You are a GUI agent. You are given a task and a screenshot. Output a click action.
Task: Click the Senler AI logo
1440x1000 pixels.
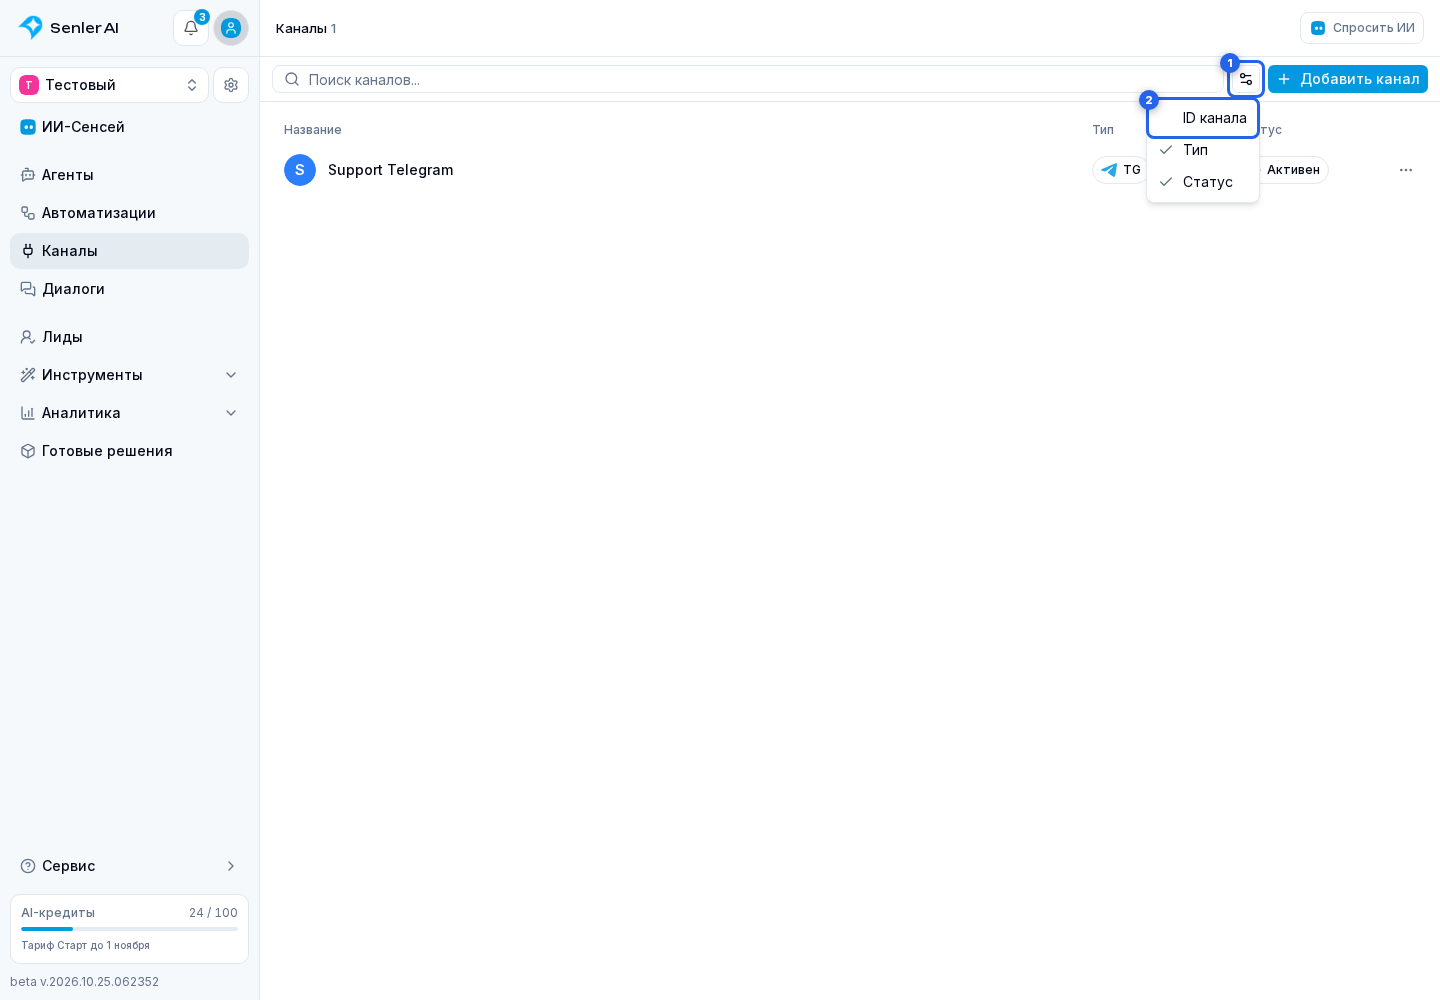[x=68, y=28]
